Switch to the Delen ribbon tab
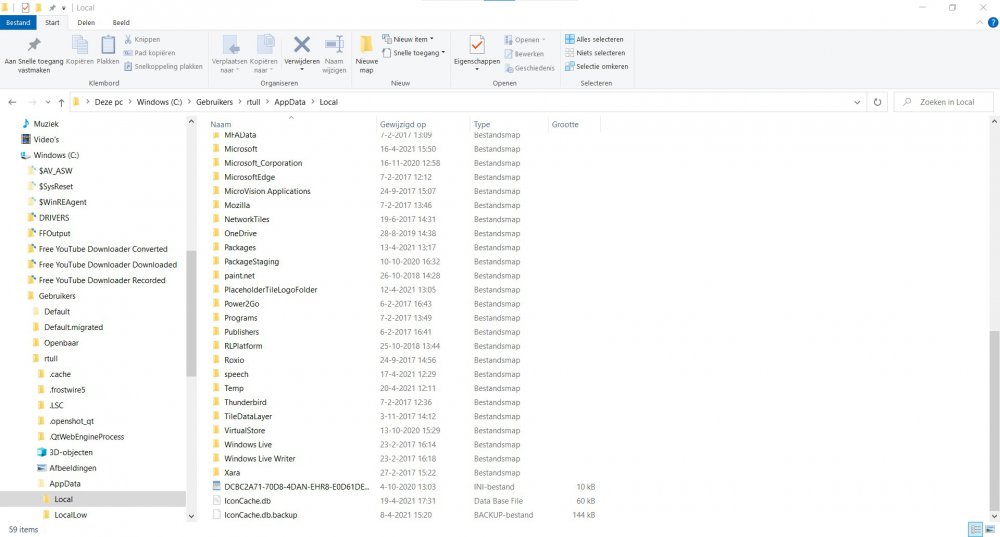Viewport: 1000px width, 537px height. coord(86,22)
